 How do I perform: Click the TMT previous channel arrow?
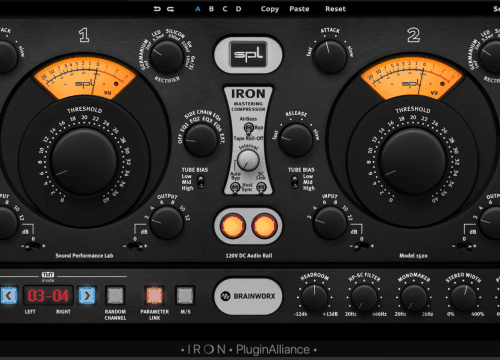9,295
